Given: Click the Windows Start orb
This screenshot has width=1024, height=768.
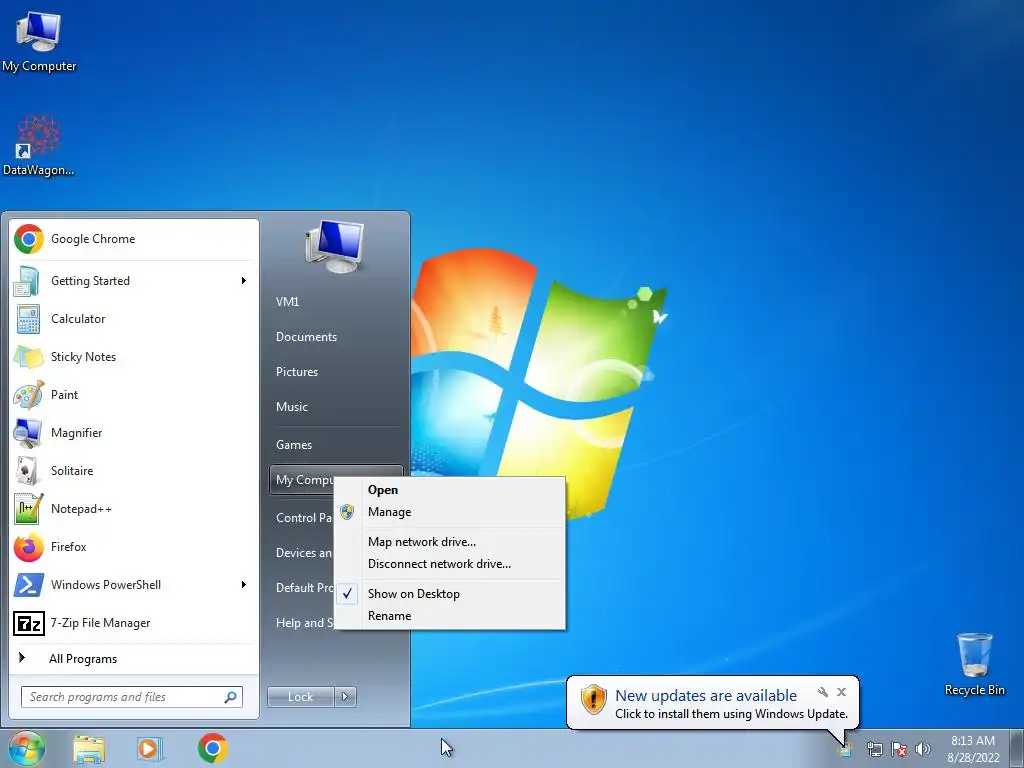Looking at the screenshot, I should point(26,748).
